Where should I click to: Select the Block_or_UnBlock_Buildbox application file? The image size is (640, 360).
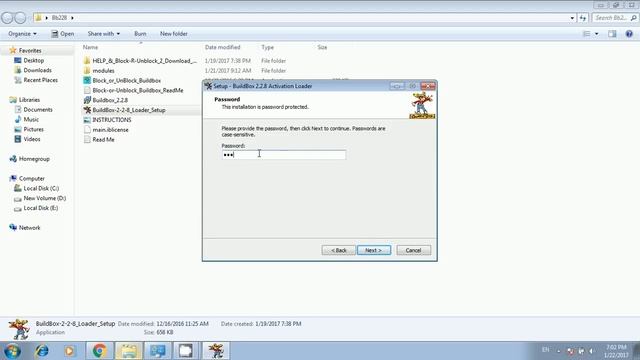click(x=122, y=80)
